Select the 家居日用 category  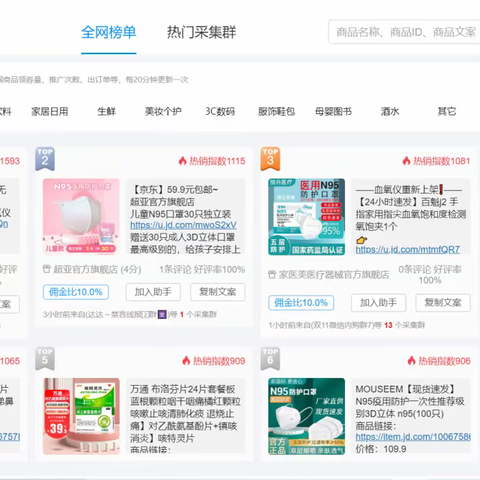coord(50,111)
